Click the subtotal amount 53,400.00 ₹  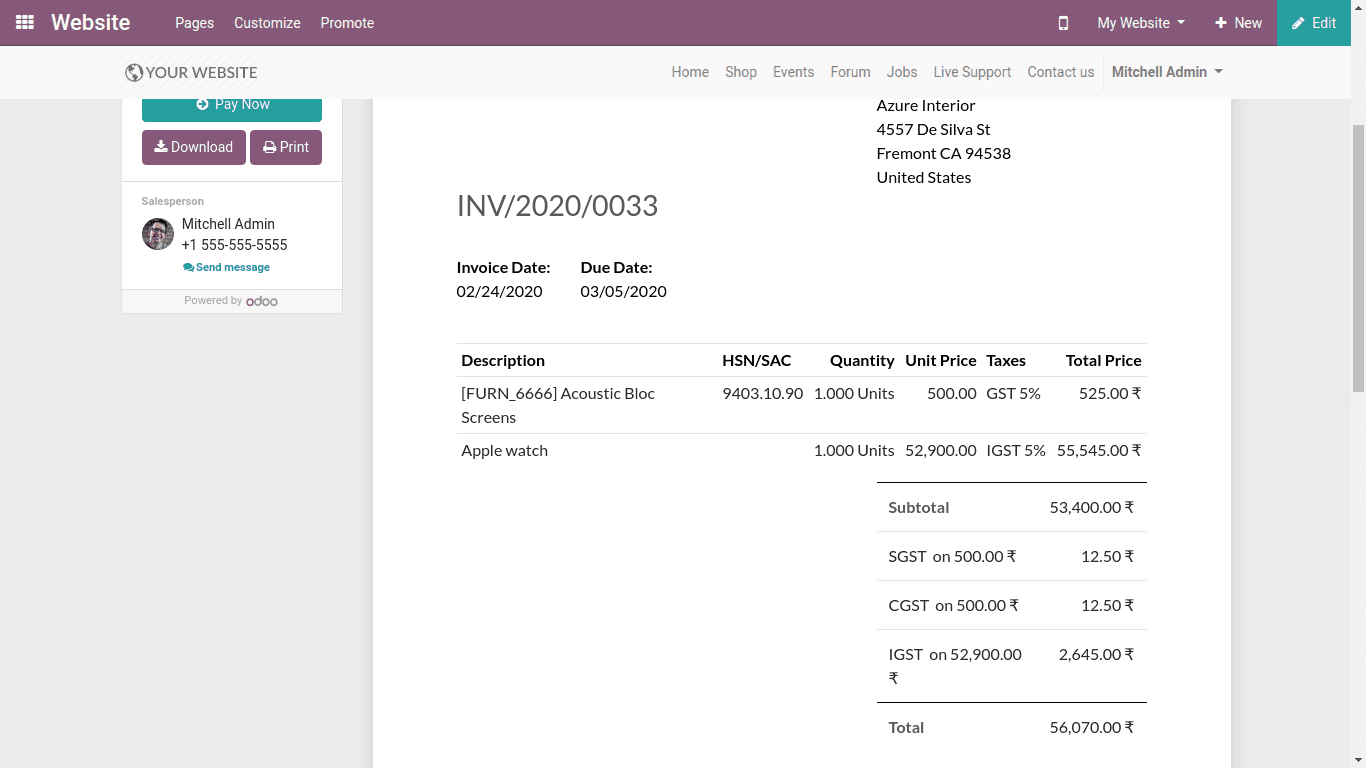click(x=1092, y=507)
